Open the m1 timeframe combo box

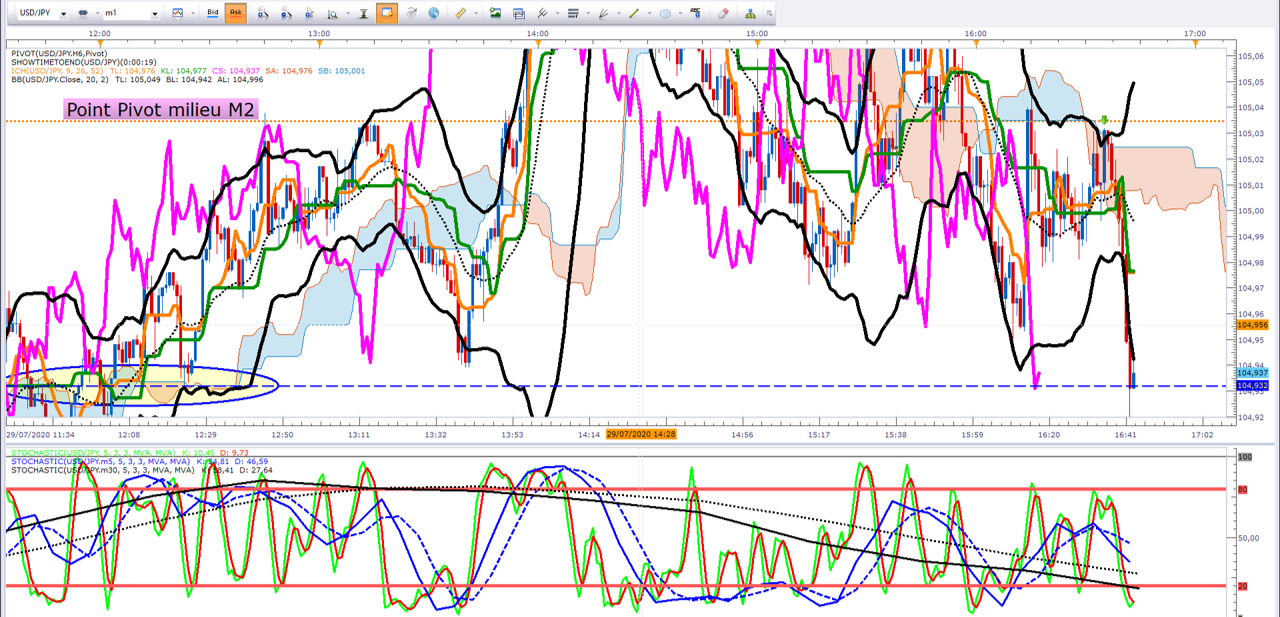point(132,14)
